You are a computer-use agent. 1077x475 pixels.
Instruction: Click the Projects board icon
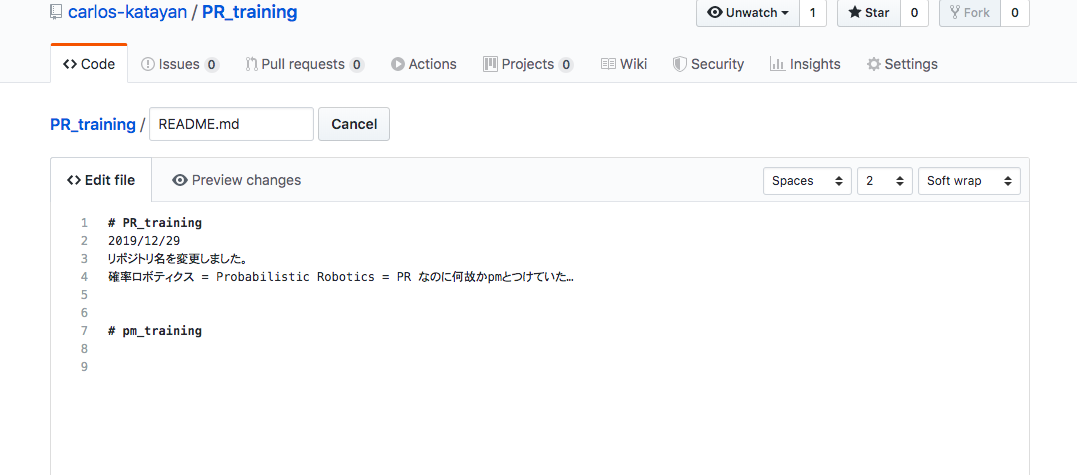tap(490, 64)
